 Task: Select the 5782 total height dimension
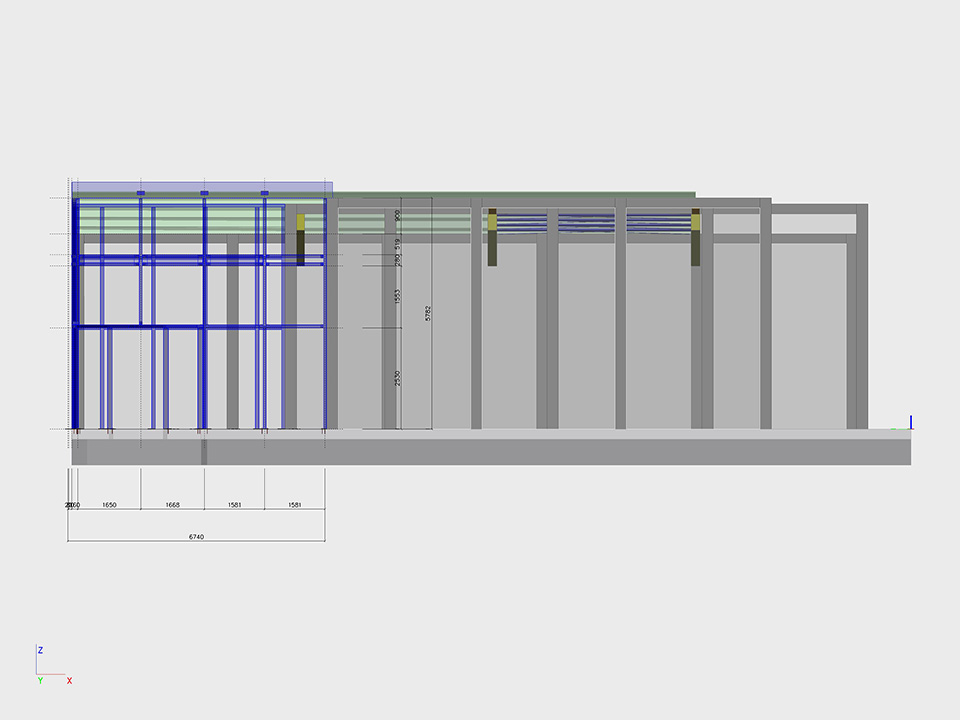(428, 313)
